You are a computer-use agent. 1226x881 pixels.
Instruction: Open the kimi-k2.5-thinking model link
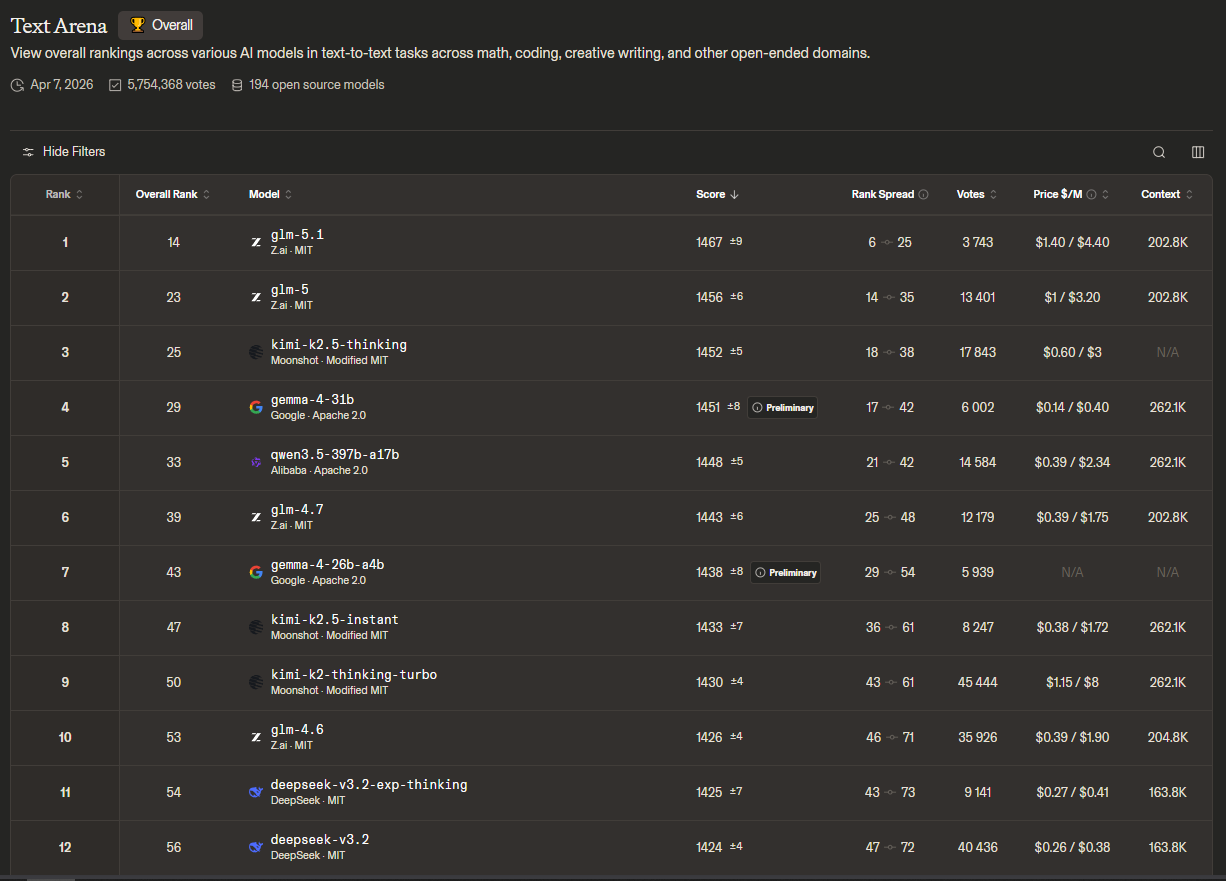tap(339, 345)
